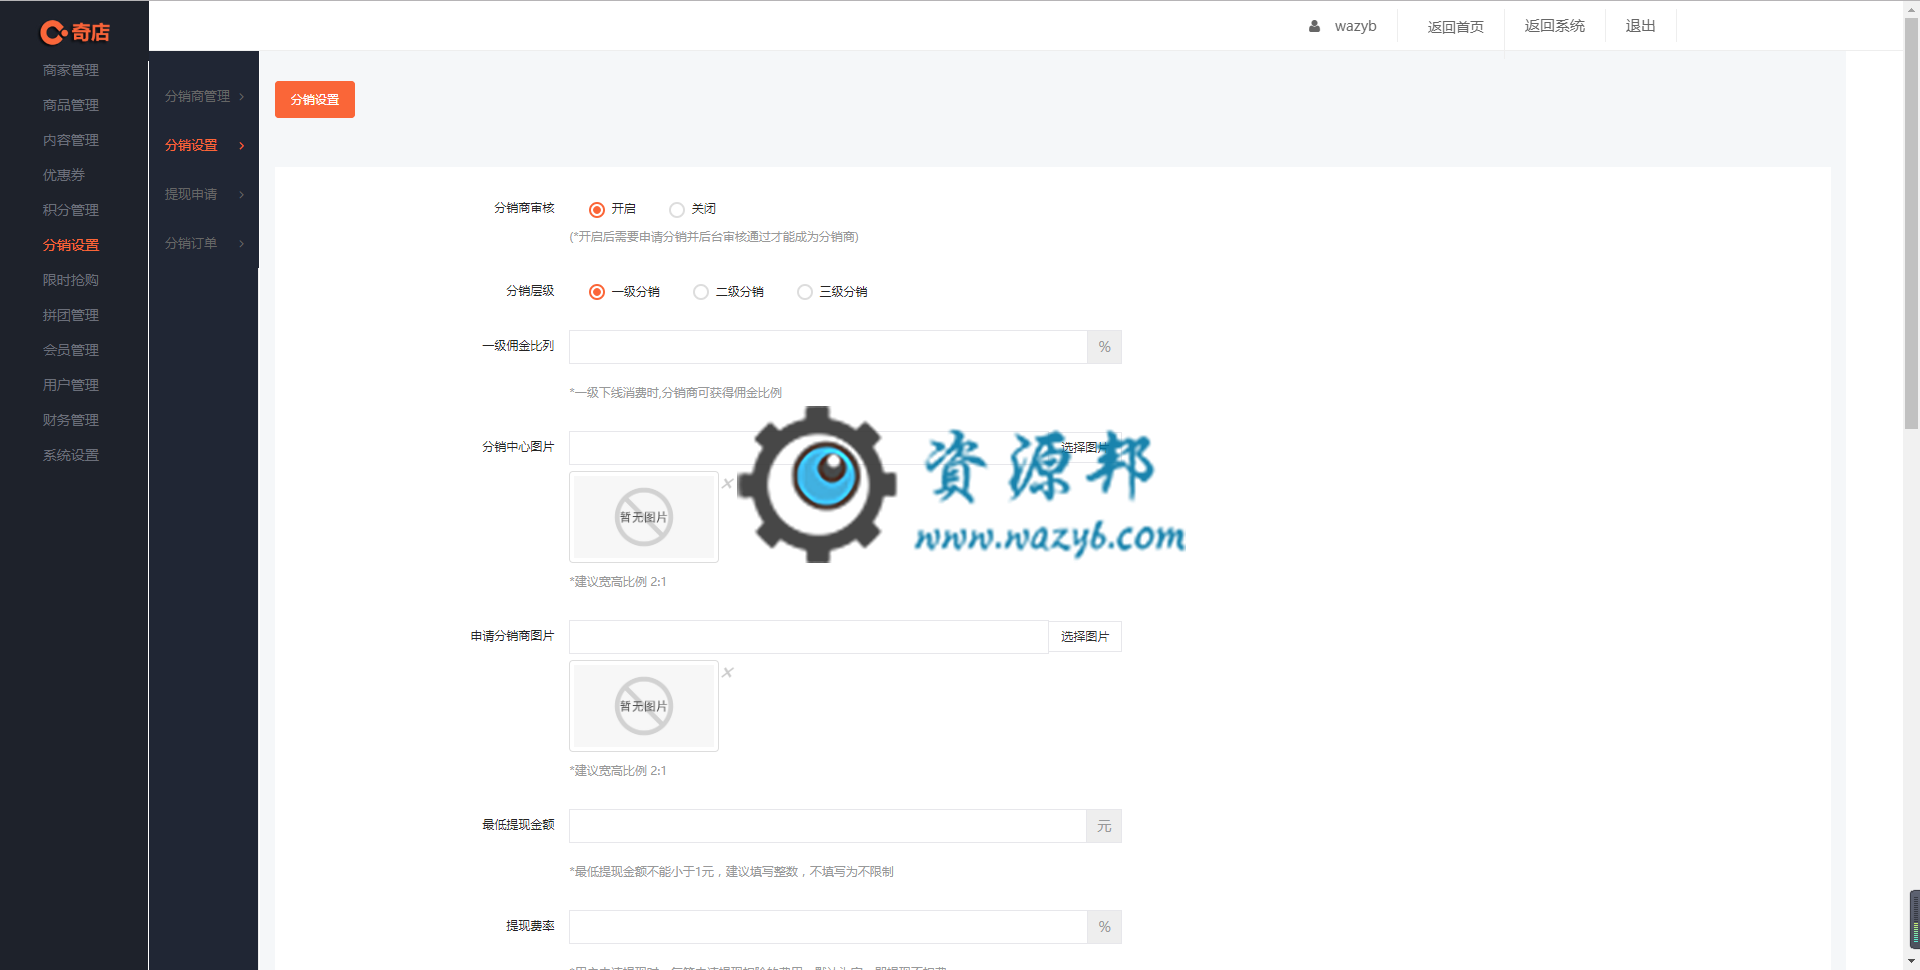Focus the 分销中心图片 path field

[808, 448]
